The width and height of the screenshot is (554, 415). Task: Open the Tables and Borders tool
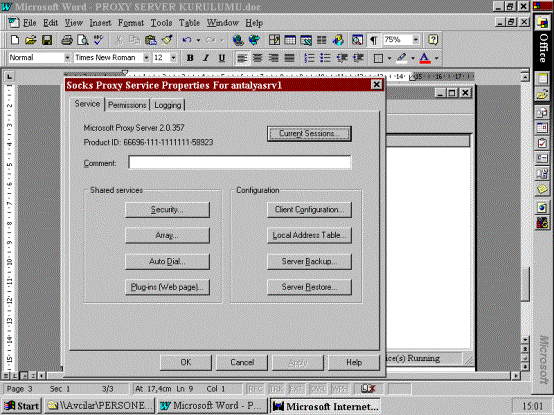(274, 40)
